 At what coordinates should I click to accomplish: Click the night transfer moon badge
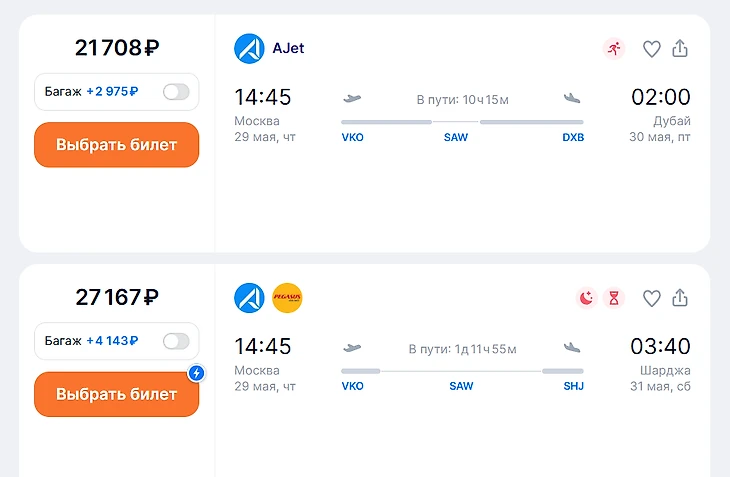587,298
